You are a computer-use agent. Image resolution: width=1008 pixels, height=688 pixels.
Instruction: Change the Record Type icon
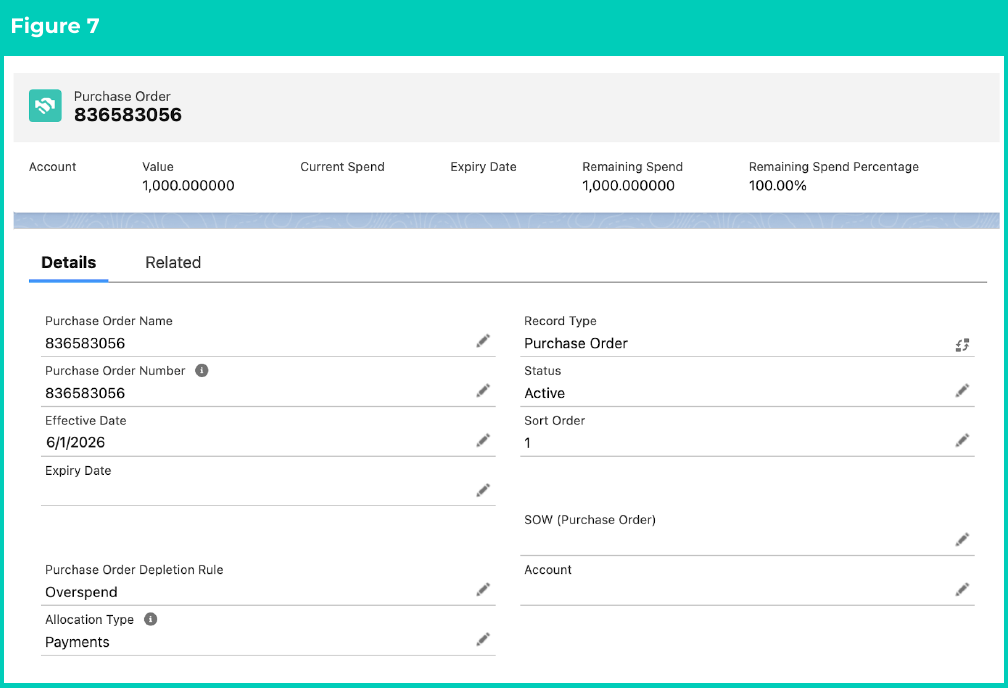pyautogui.click(x=962, y=345)
